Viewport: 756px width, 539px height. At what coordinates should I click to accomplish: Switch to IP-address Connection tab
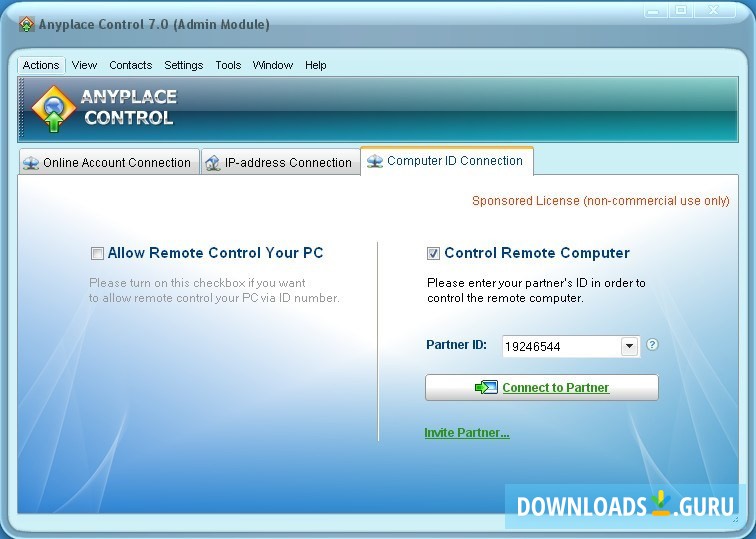pyautogui.click(x=280, y=162)
